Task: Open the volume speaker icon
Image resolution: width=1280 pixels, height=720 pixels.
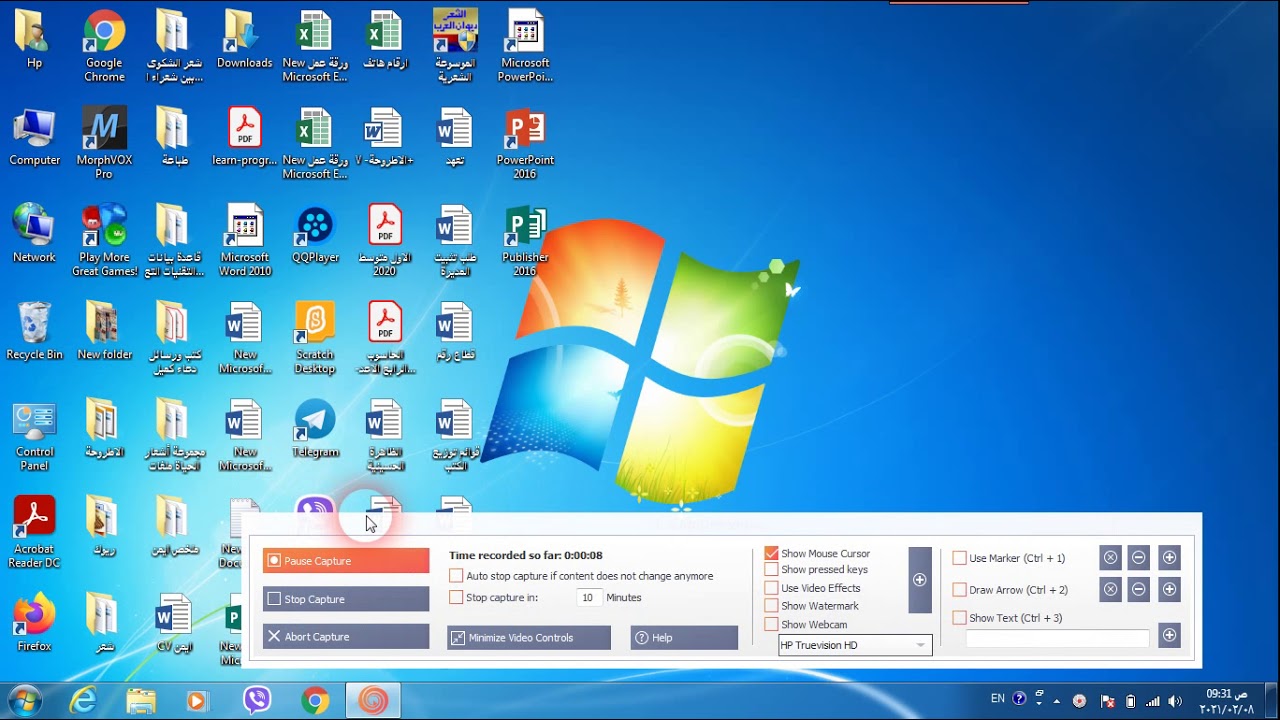Action: [x=1175, y=701]
